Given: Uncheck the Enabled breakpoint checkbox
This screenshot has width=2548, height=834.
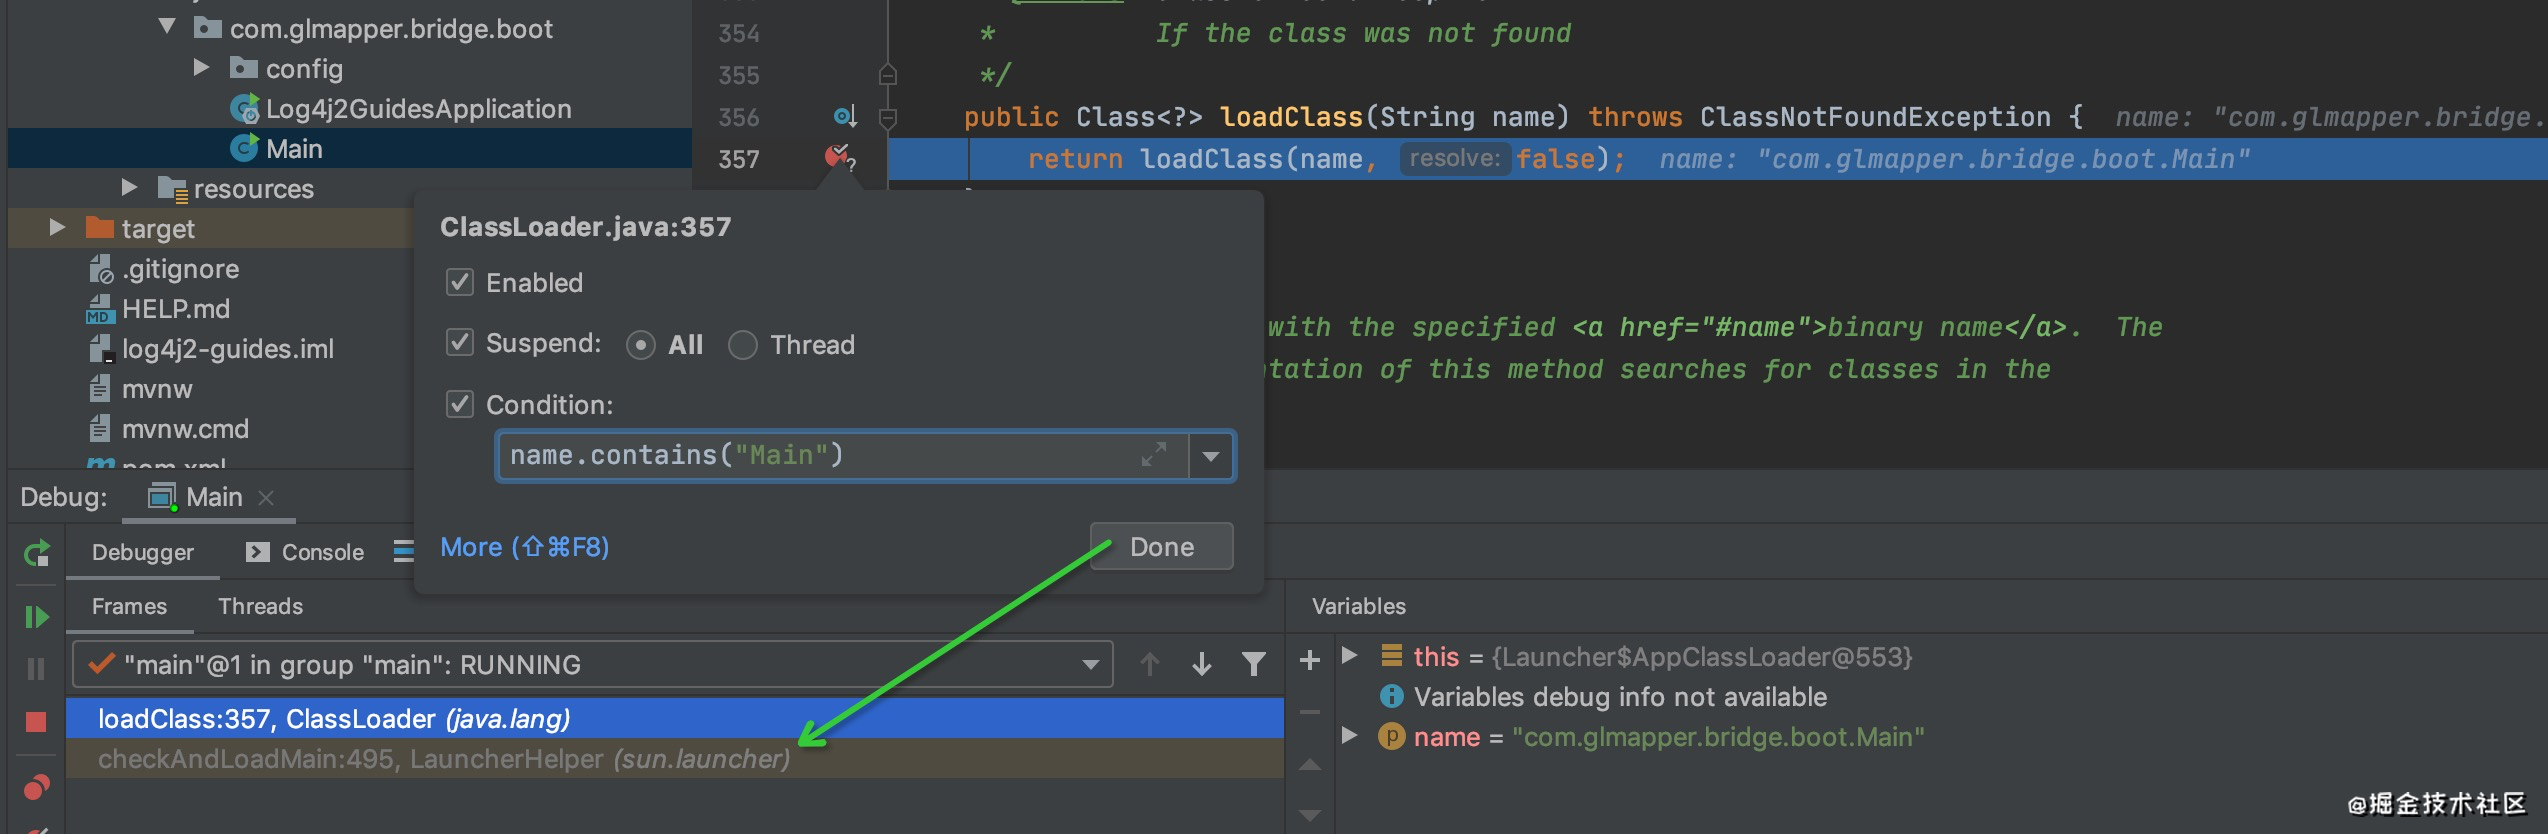Looking at the screenshot, I should pos(459,283).
